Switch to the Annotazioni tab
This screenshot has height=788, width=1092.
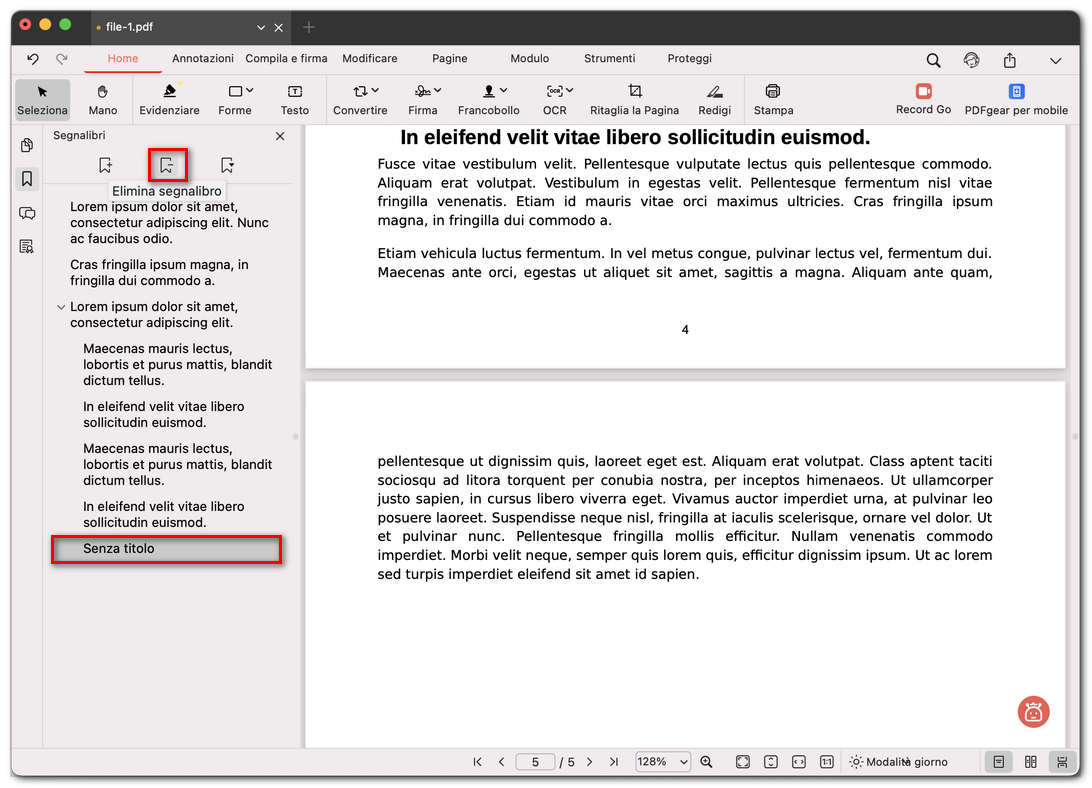point(202,58)
